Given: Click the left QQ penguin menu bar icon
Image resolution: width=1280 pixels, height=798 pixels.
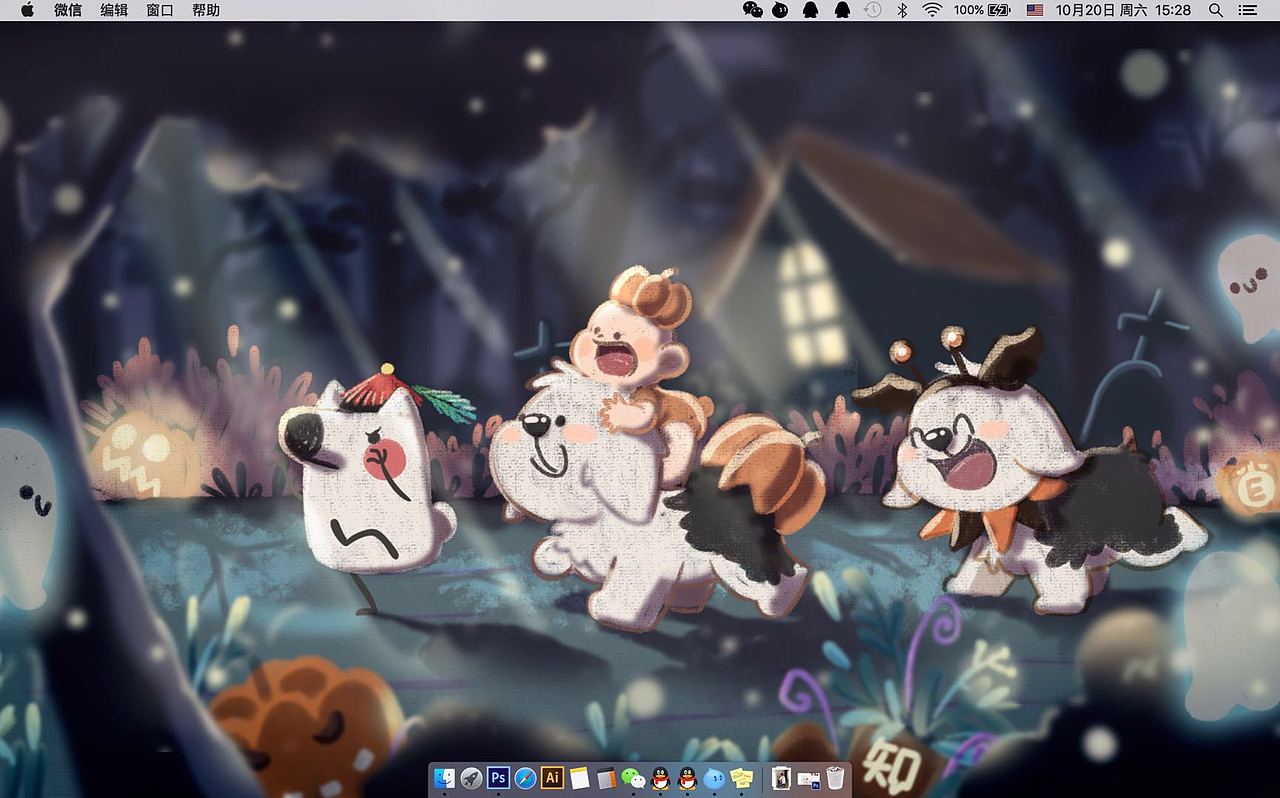Looking at the screenshot, I should click(811, 10).
